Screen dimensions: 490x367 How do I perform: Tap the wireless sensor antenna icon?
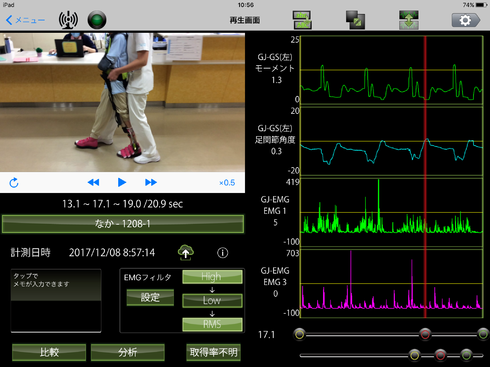tap(68, 20)
